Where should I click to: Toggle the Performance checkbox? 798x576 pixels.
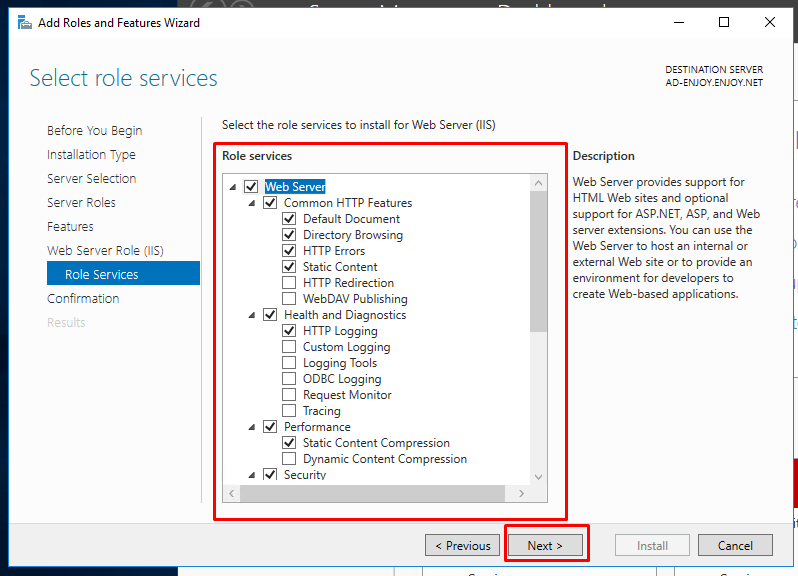(270, 426)
